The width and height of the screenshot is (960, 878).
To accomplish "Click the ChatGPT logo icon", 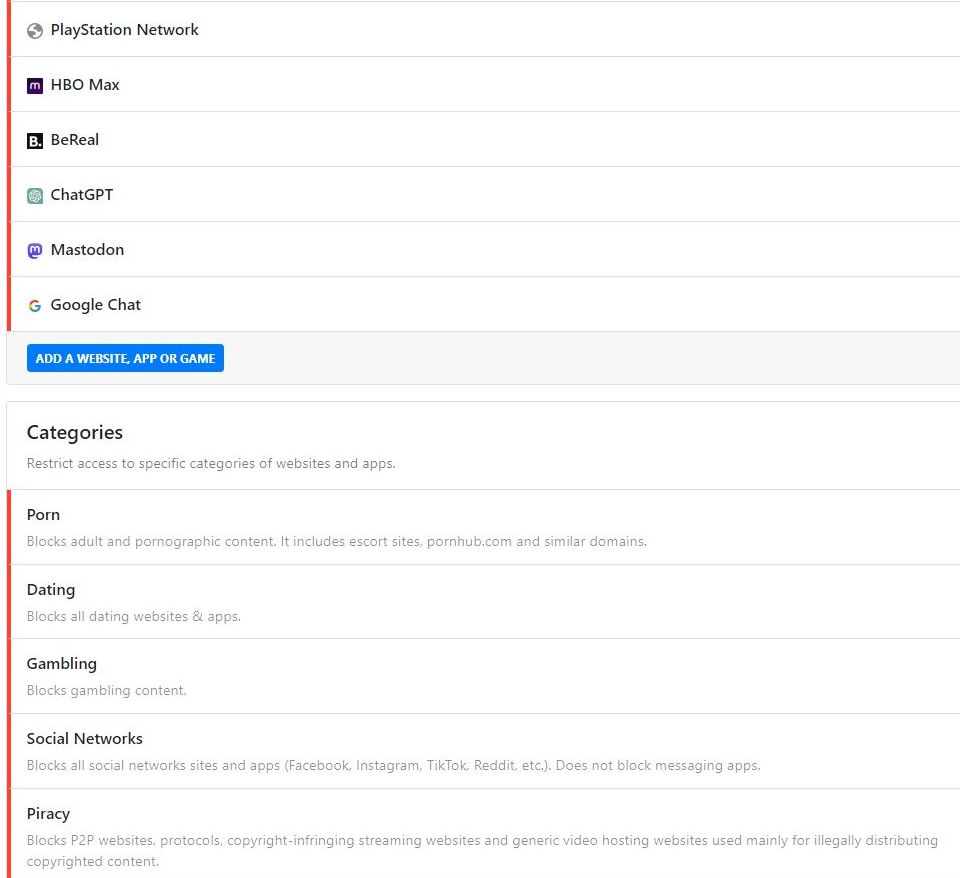I will click(35, 196).
